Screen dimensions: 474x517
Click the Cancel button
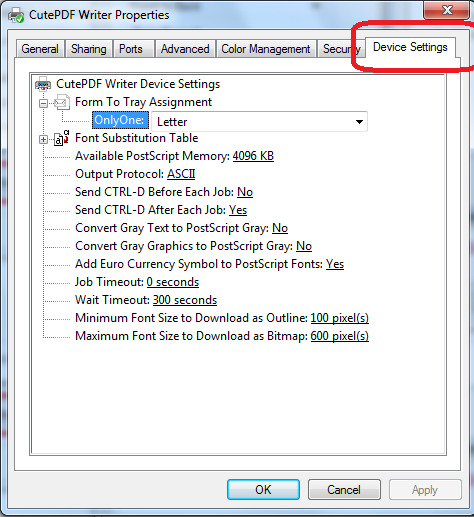point(344,490)
